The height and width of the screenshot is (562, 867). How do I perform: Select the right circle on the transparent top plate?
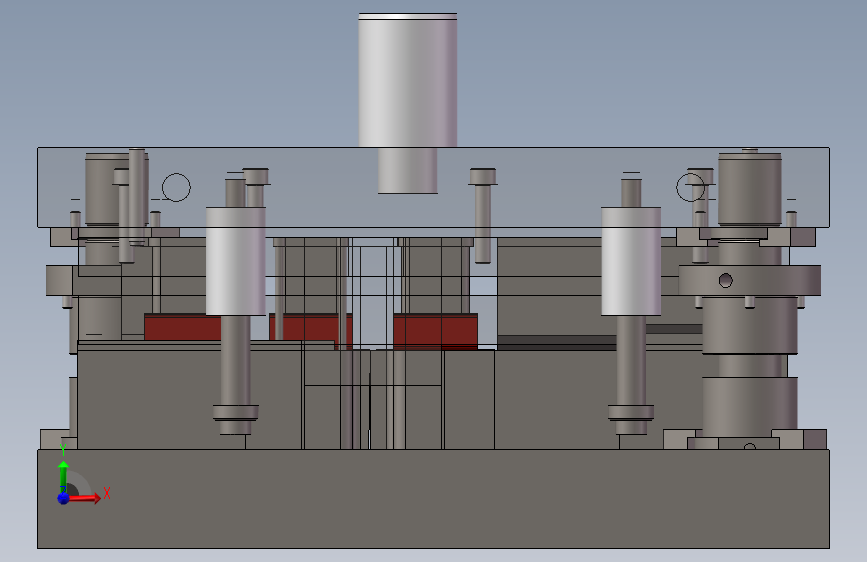(x=690, y=187)
